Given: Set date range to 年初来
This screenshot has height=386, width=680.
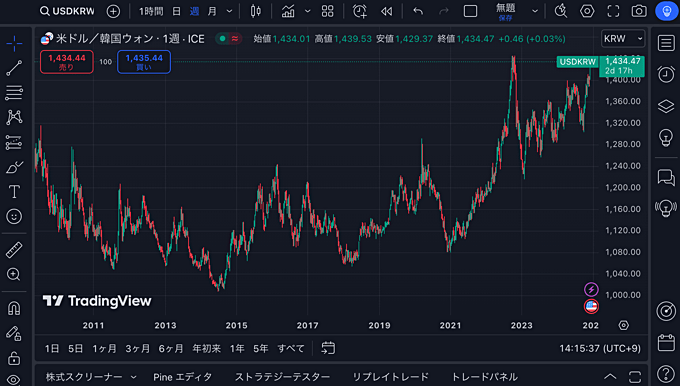Looking at the screenshot, I should click(x=206, y=348).
